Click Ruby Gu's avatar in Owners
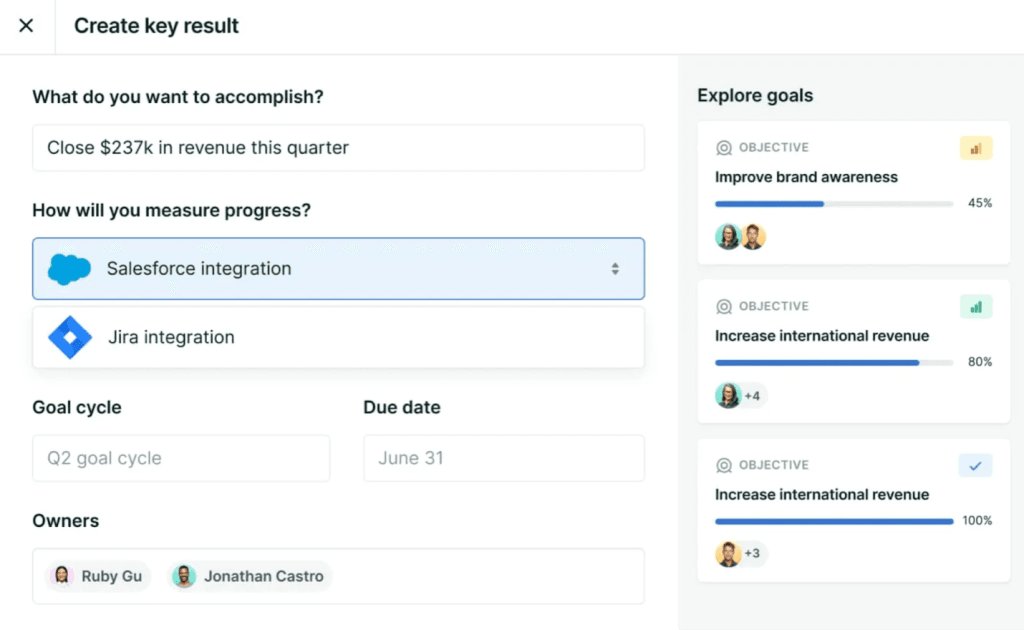 62,576
